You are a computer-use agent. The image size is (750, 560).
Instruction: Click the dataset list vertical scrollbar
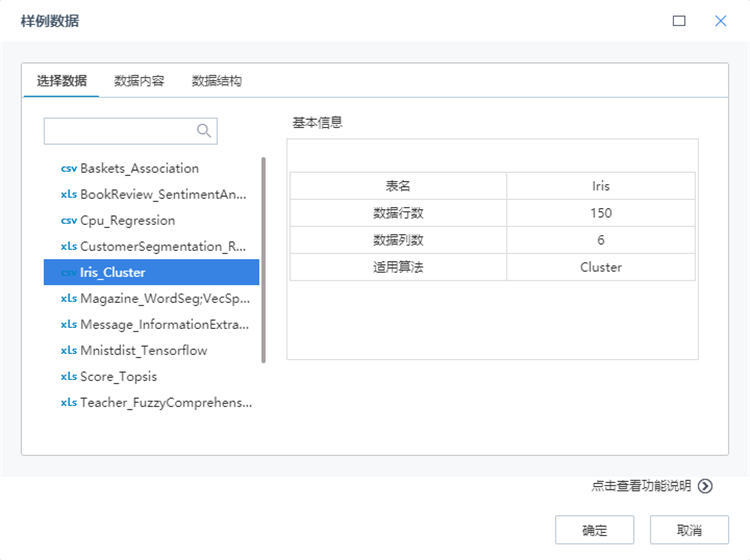pos(263,260)
